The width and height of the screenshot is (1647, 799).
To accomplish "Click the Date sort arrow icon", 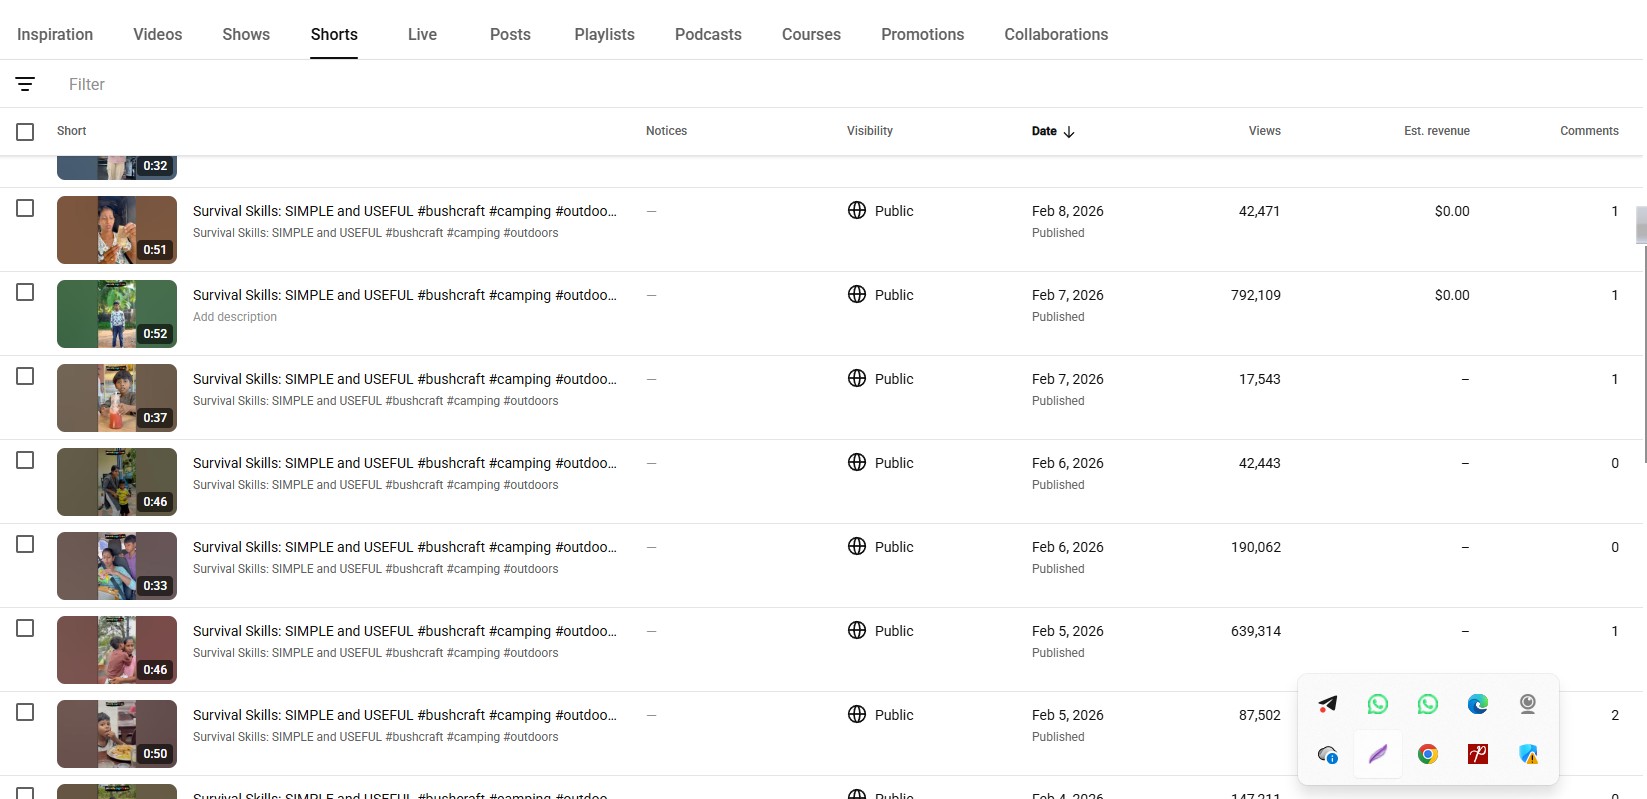I will coord(1069,131).
